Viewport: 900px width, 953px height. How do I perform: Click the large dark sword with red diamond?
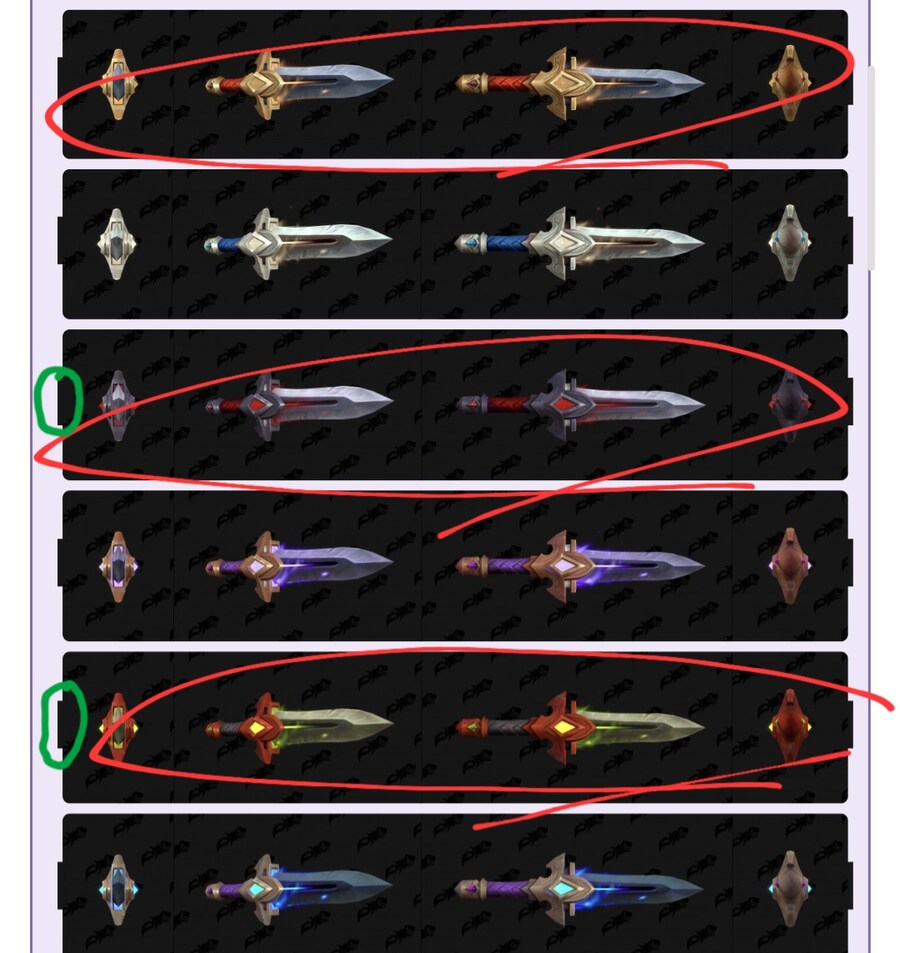click(580, 404)
